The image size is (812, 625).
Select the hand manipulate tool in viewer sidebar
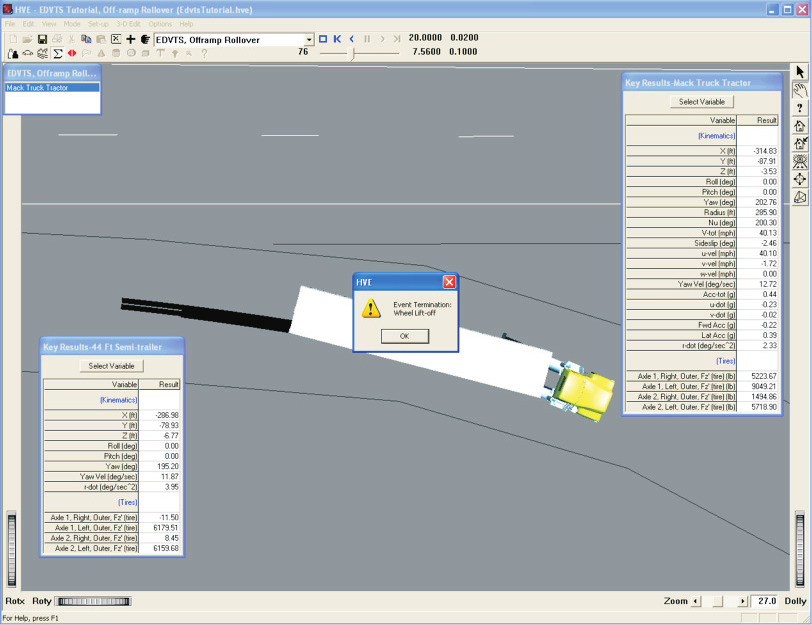tap(800, 90)
